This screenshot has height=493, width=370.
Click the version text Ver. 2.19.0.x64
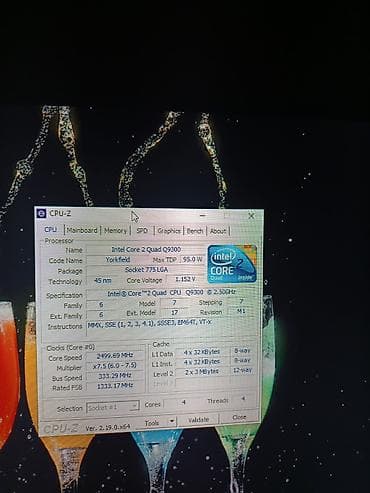click(107, 427)
